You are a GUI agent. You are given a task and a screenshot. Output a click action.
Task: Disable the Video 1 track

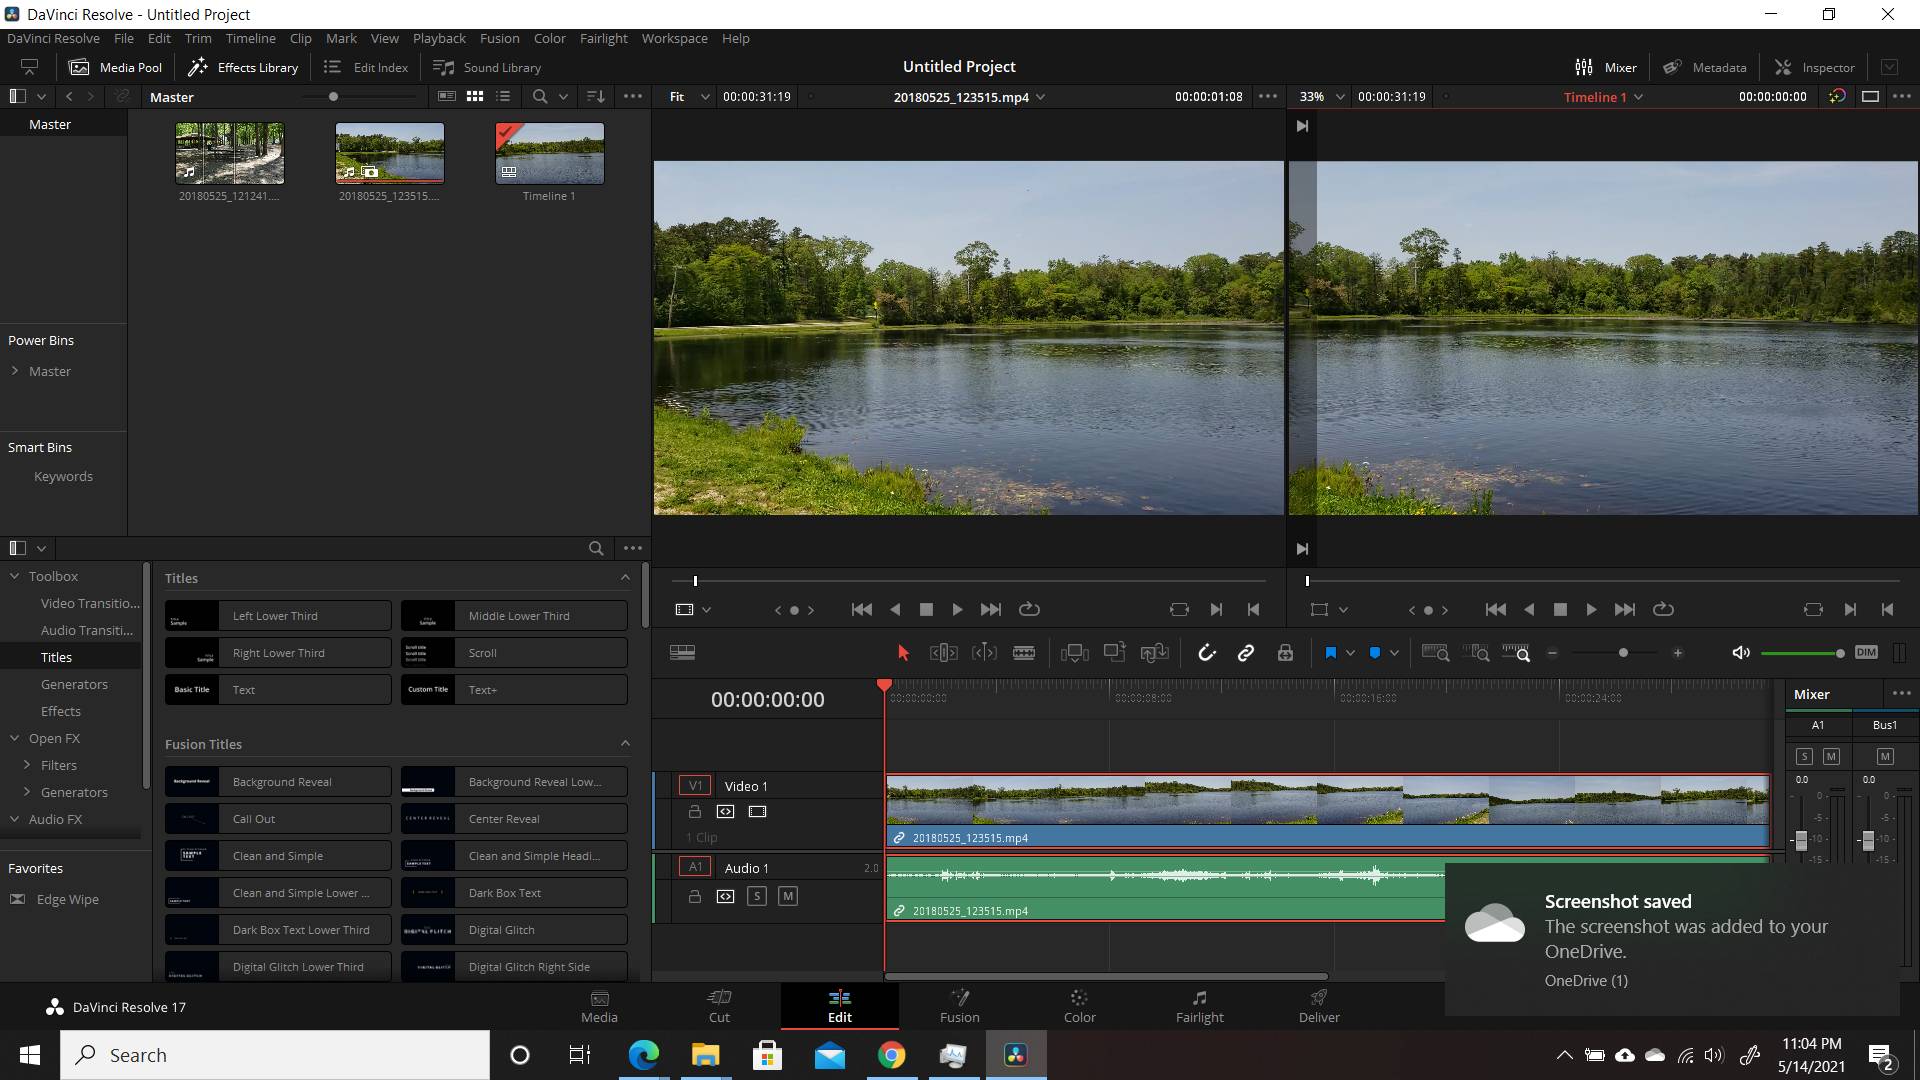pyautogui.click(x=757, y=812)
